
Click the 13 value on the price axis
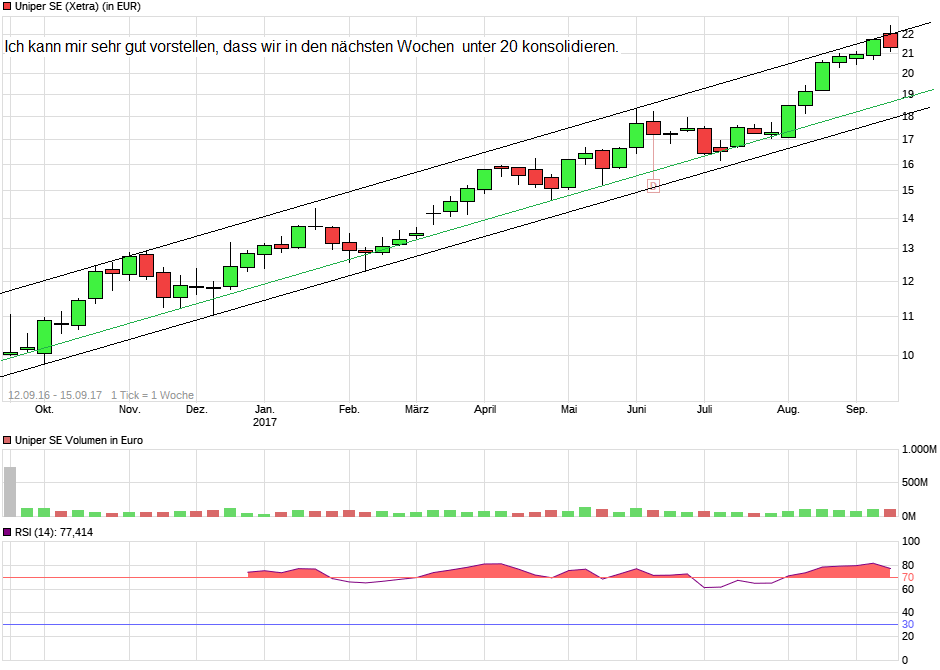tap(908, 248)
